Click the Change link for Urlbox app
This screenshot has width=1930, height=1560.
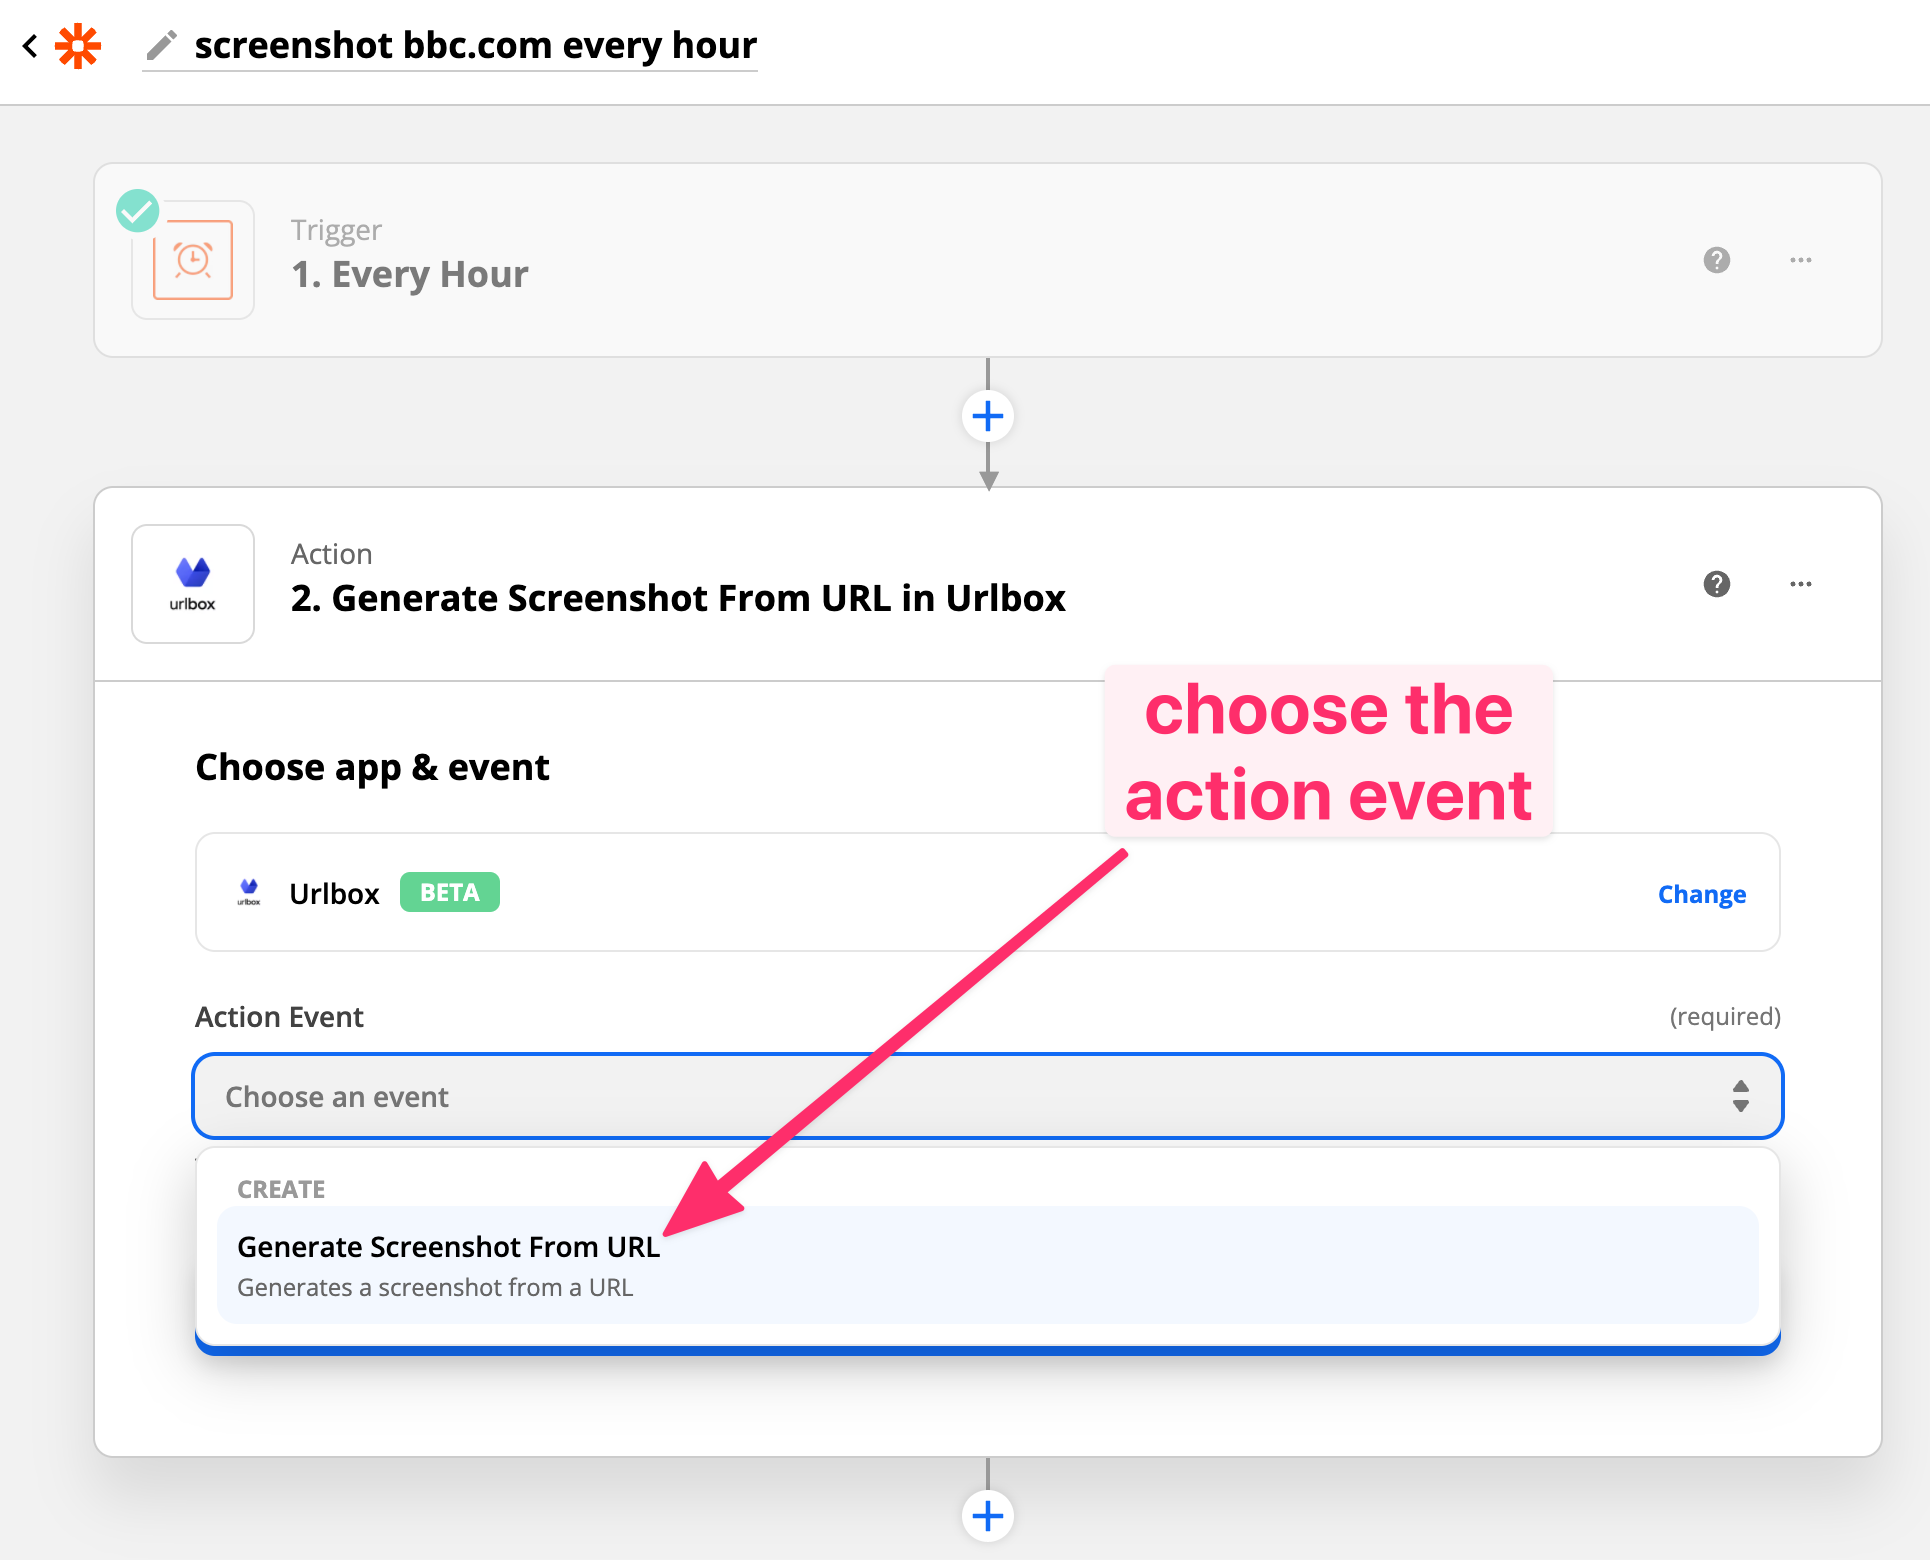point(1701,893)
